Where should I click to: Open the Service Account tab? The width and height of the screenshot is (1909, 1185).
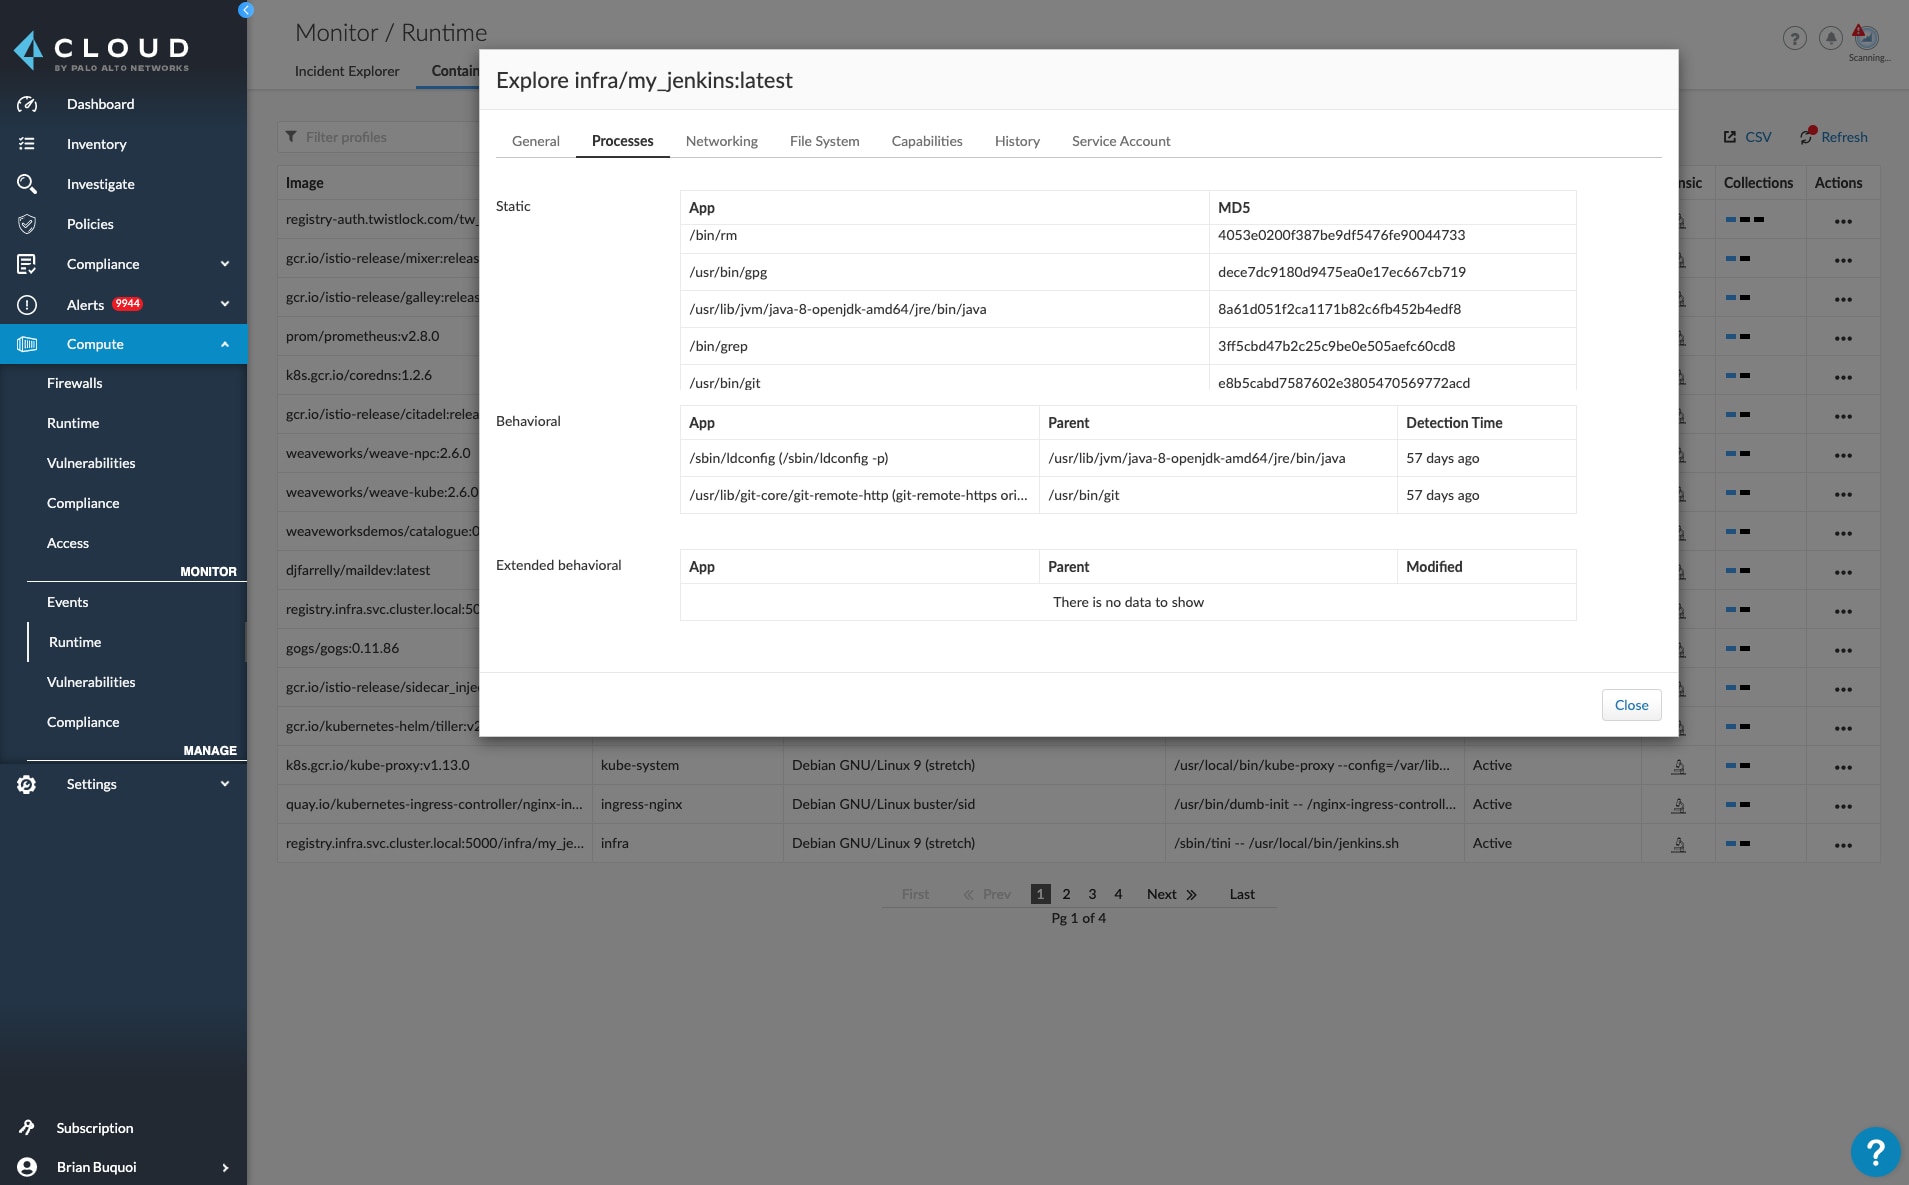tap(1121, 141)
